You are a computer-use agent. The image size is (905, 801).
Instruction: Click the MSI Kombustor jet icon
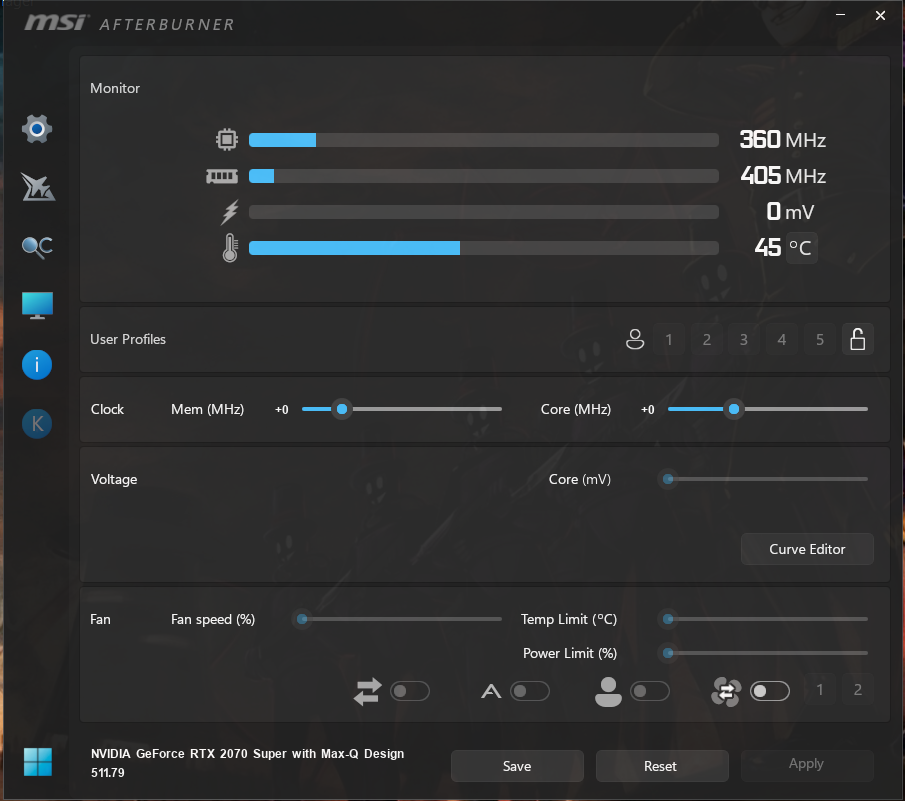click(37, 187)
